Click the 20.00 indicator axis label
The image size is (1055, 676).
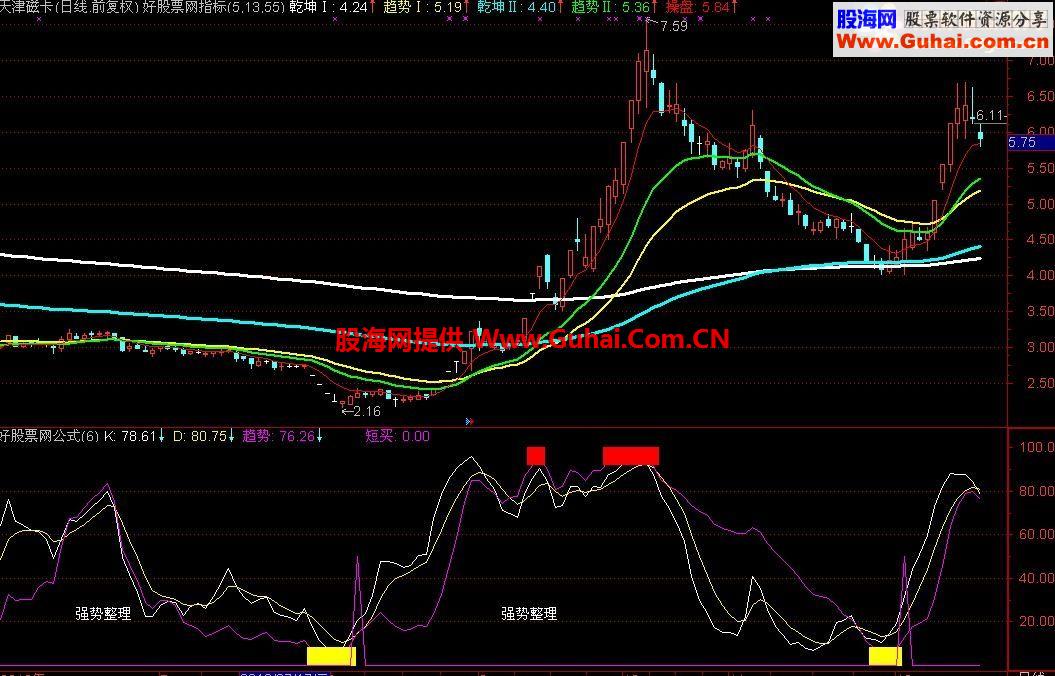(1037, 622)
